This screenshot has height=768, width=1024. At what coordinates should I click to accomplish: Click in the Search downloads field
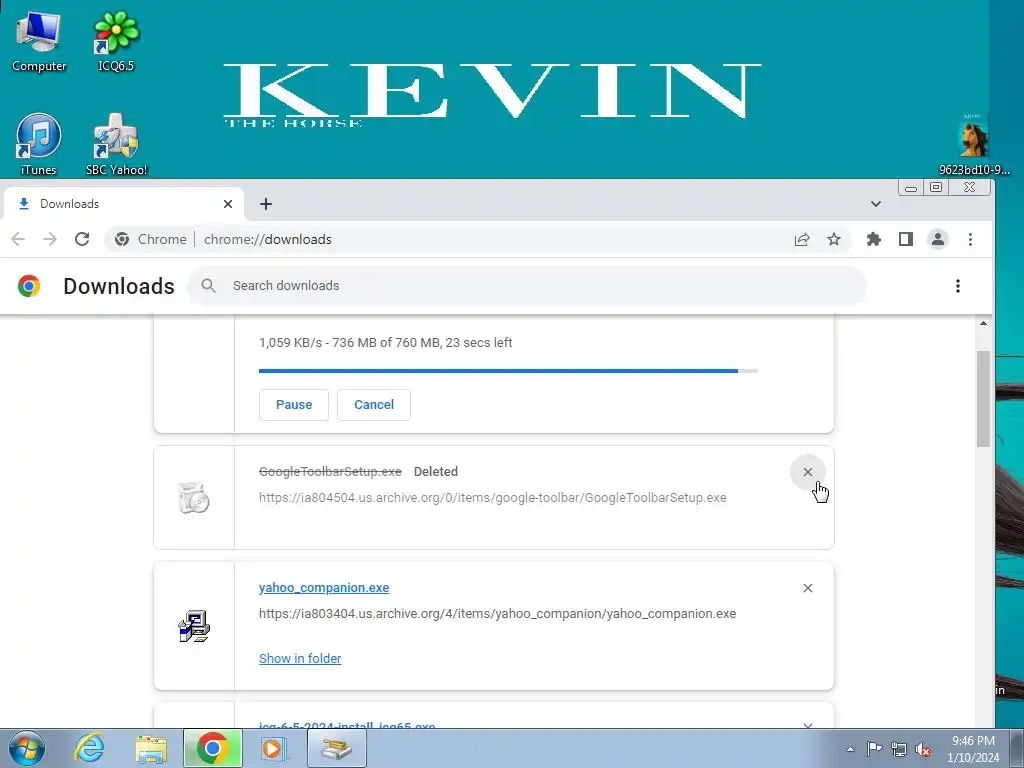click(x=527, y=285)
